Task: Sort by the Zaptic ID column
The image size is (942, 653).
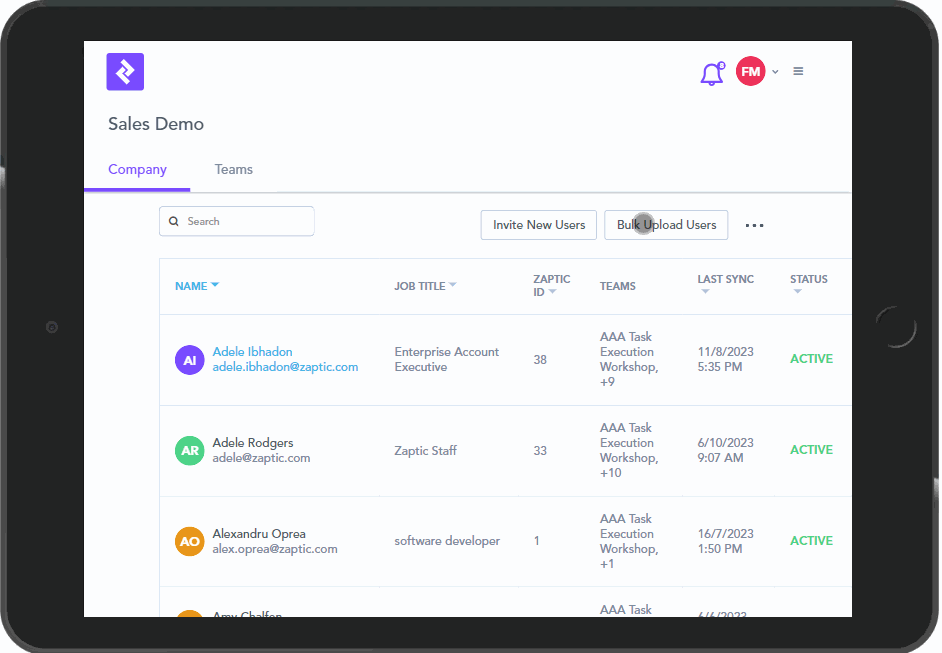Action: tap(552, 285)
